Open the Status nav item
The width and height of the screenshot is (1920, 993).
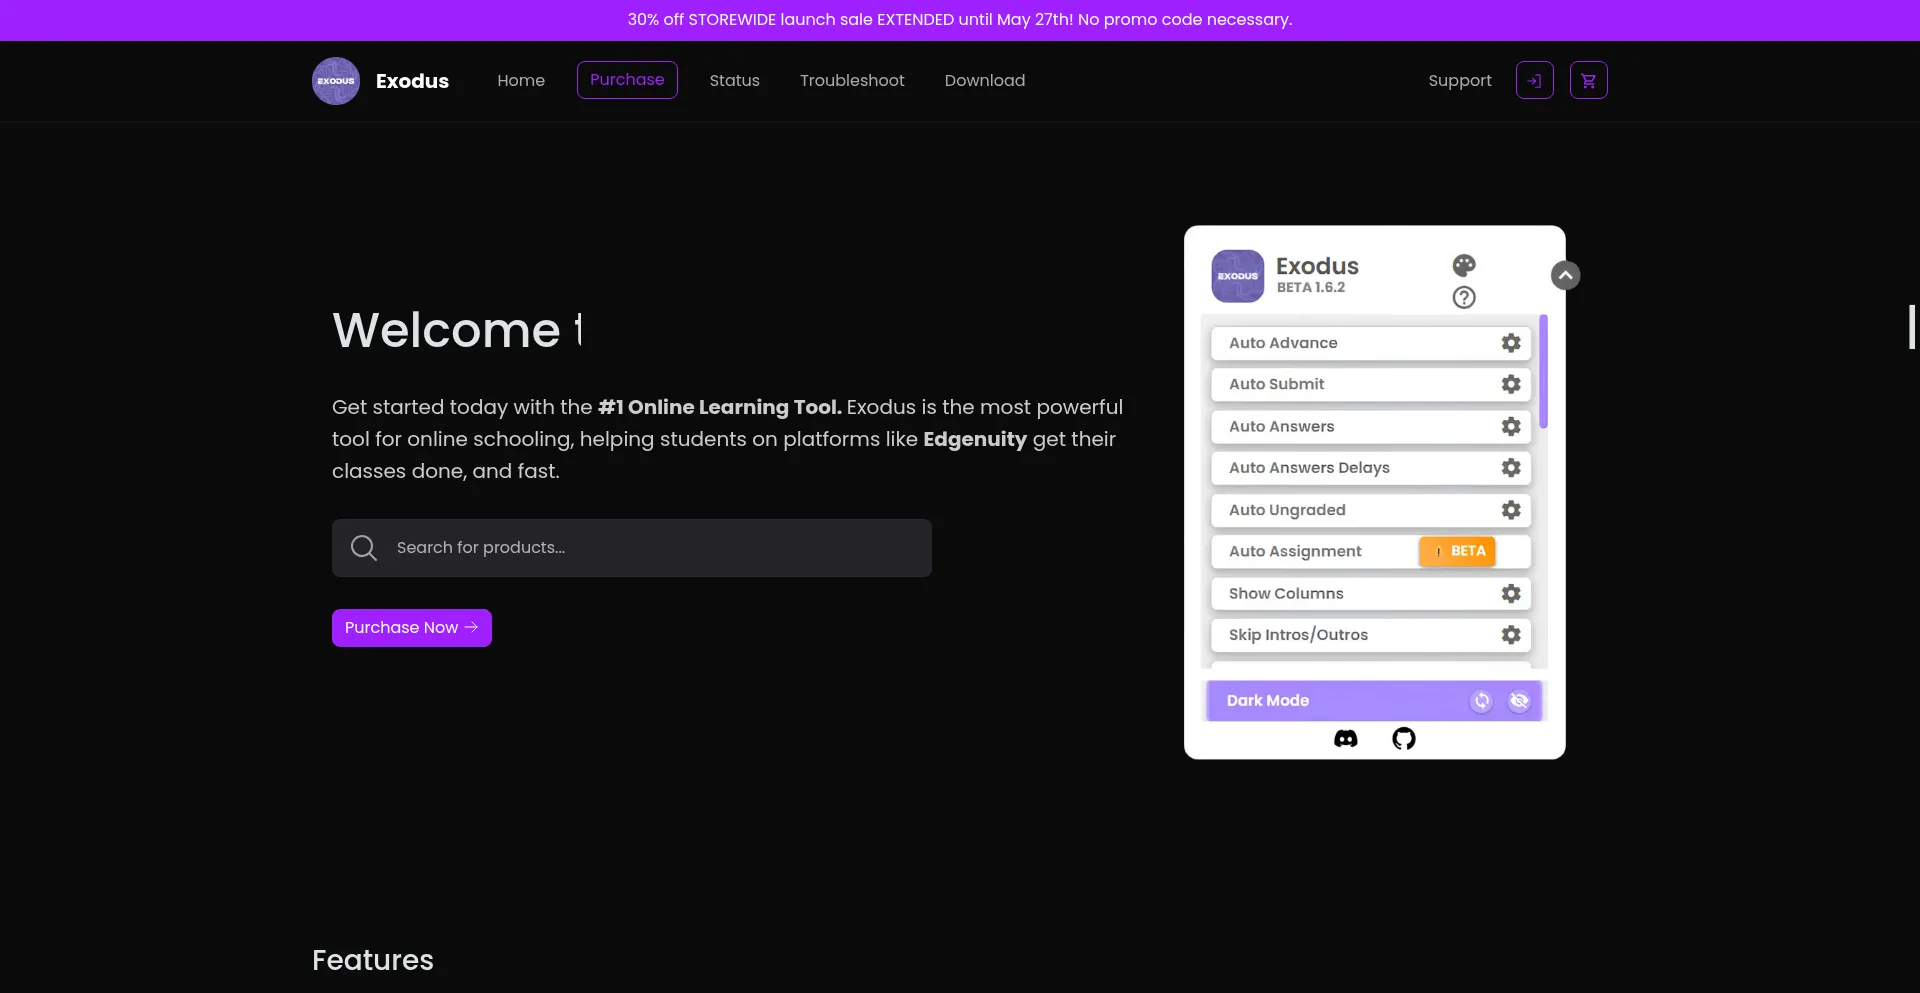(x=735, y=80)
